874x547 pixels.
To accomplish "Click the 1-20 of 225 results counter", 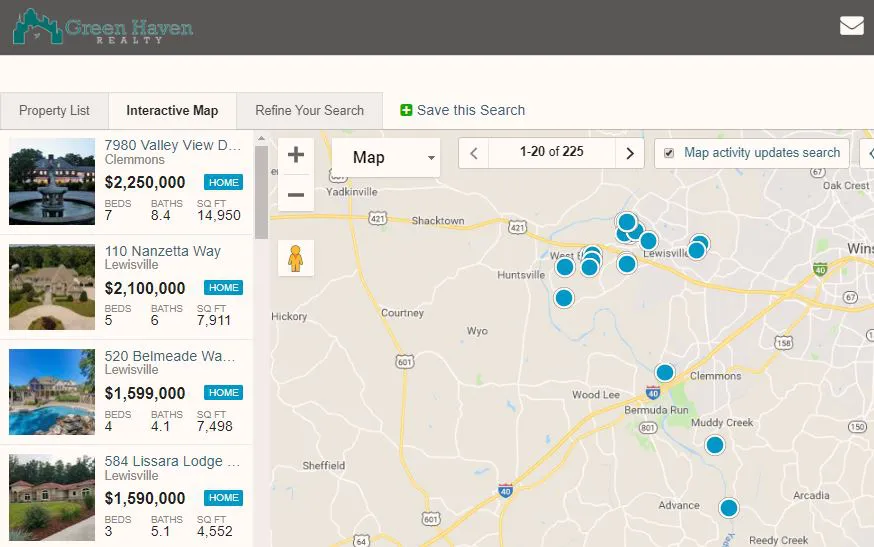I will click(x=552, y=152).
